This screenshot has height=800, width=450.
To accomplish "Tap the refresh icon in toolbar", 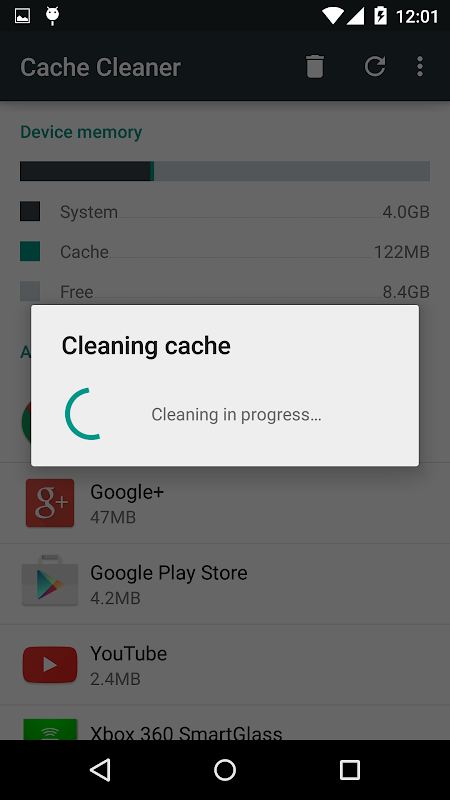I will pyautogui.click(x=374, y=66).
